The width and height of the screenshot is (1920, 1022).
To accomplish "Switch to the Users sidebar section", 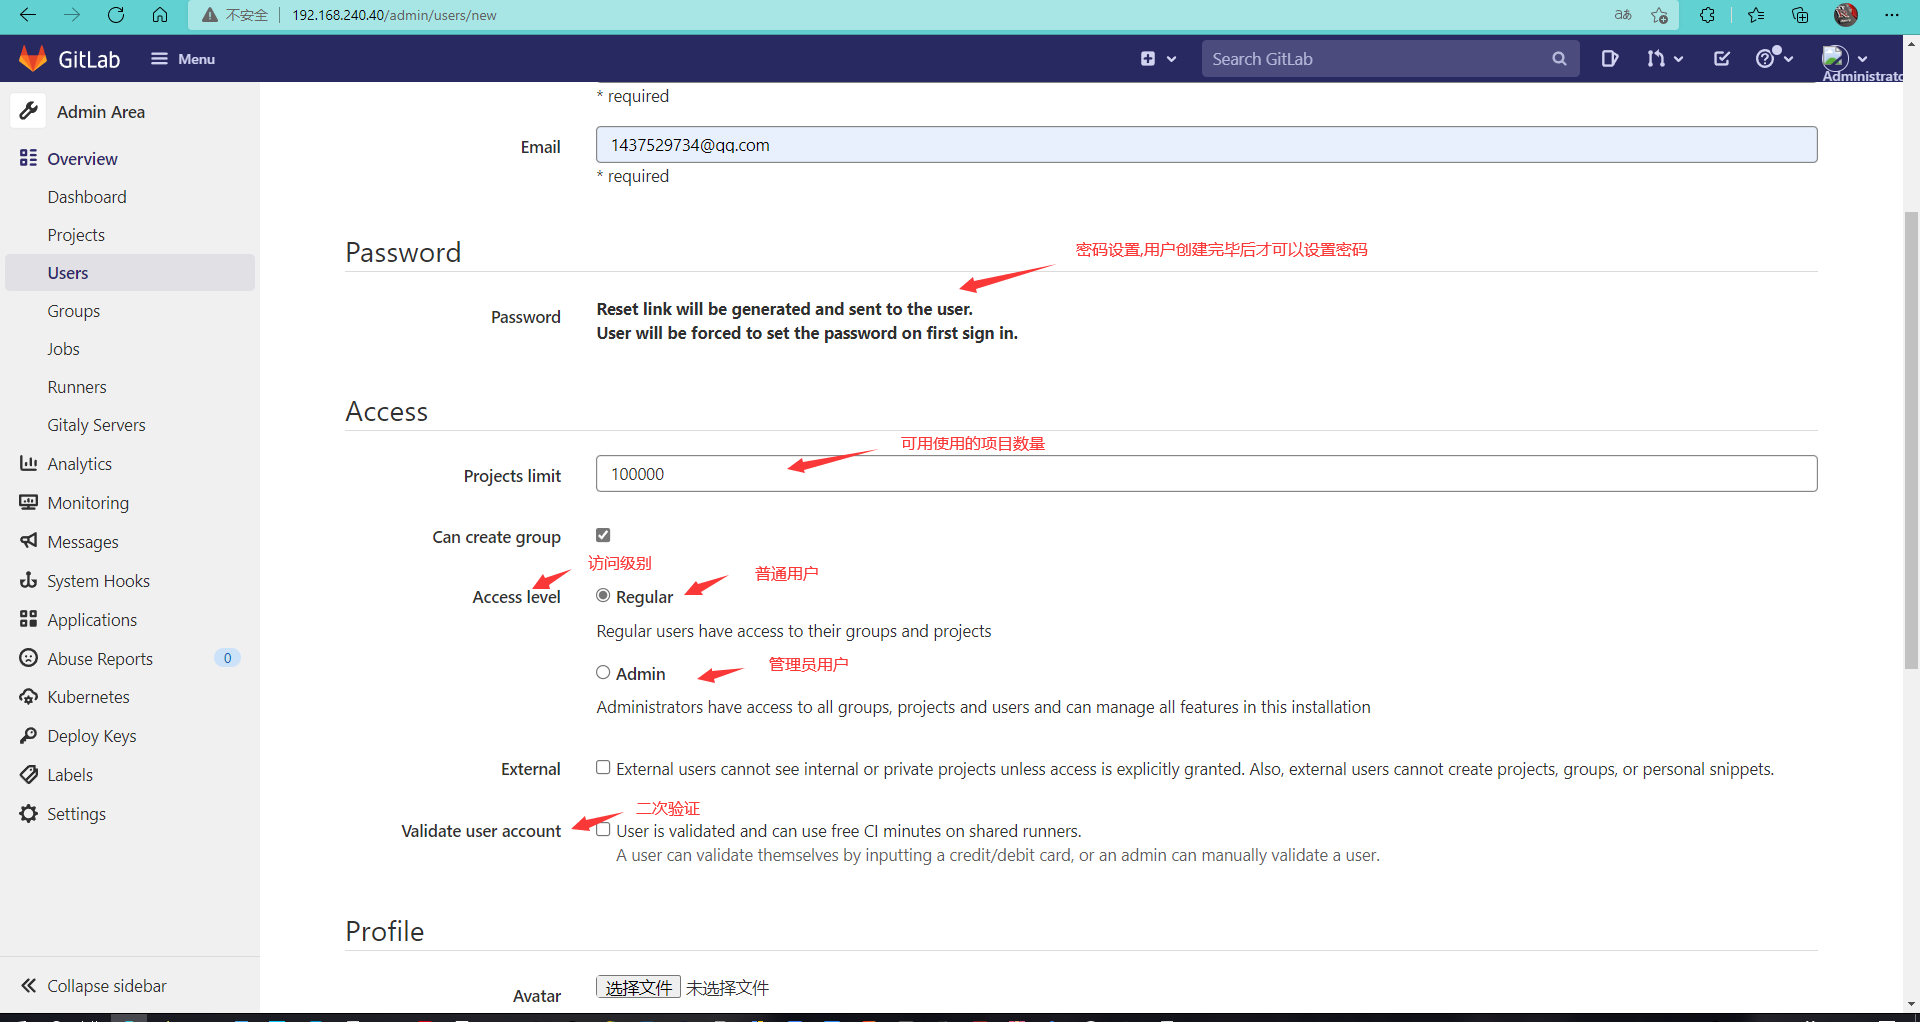I will click(x=67, y=272).
